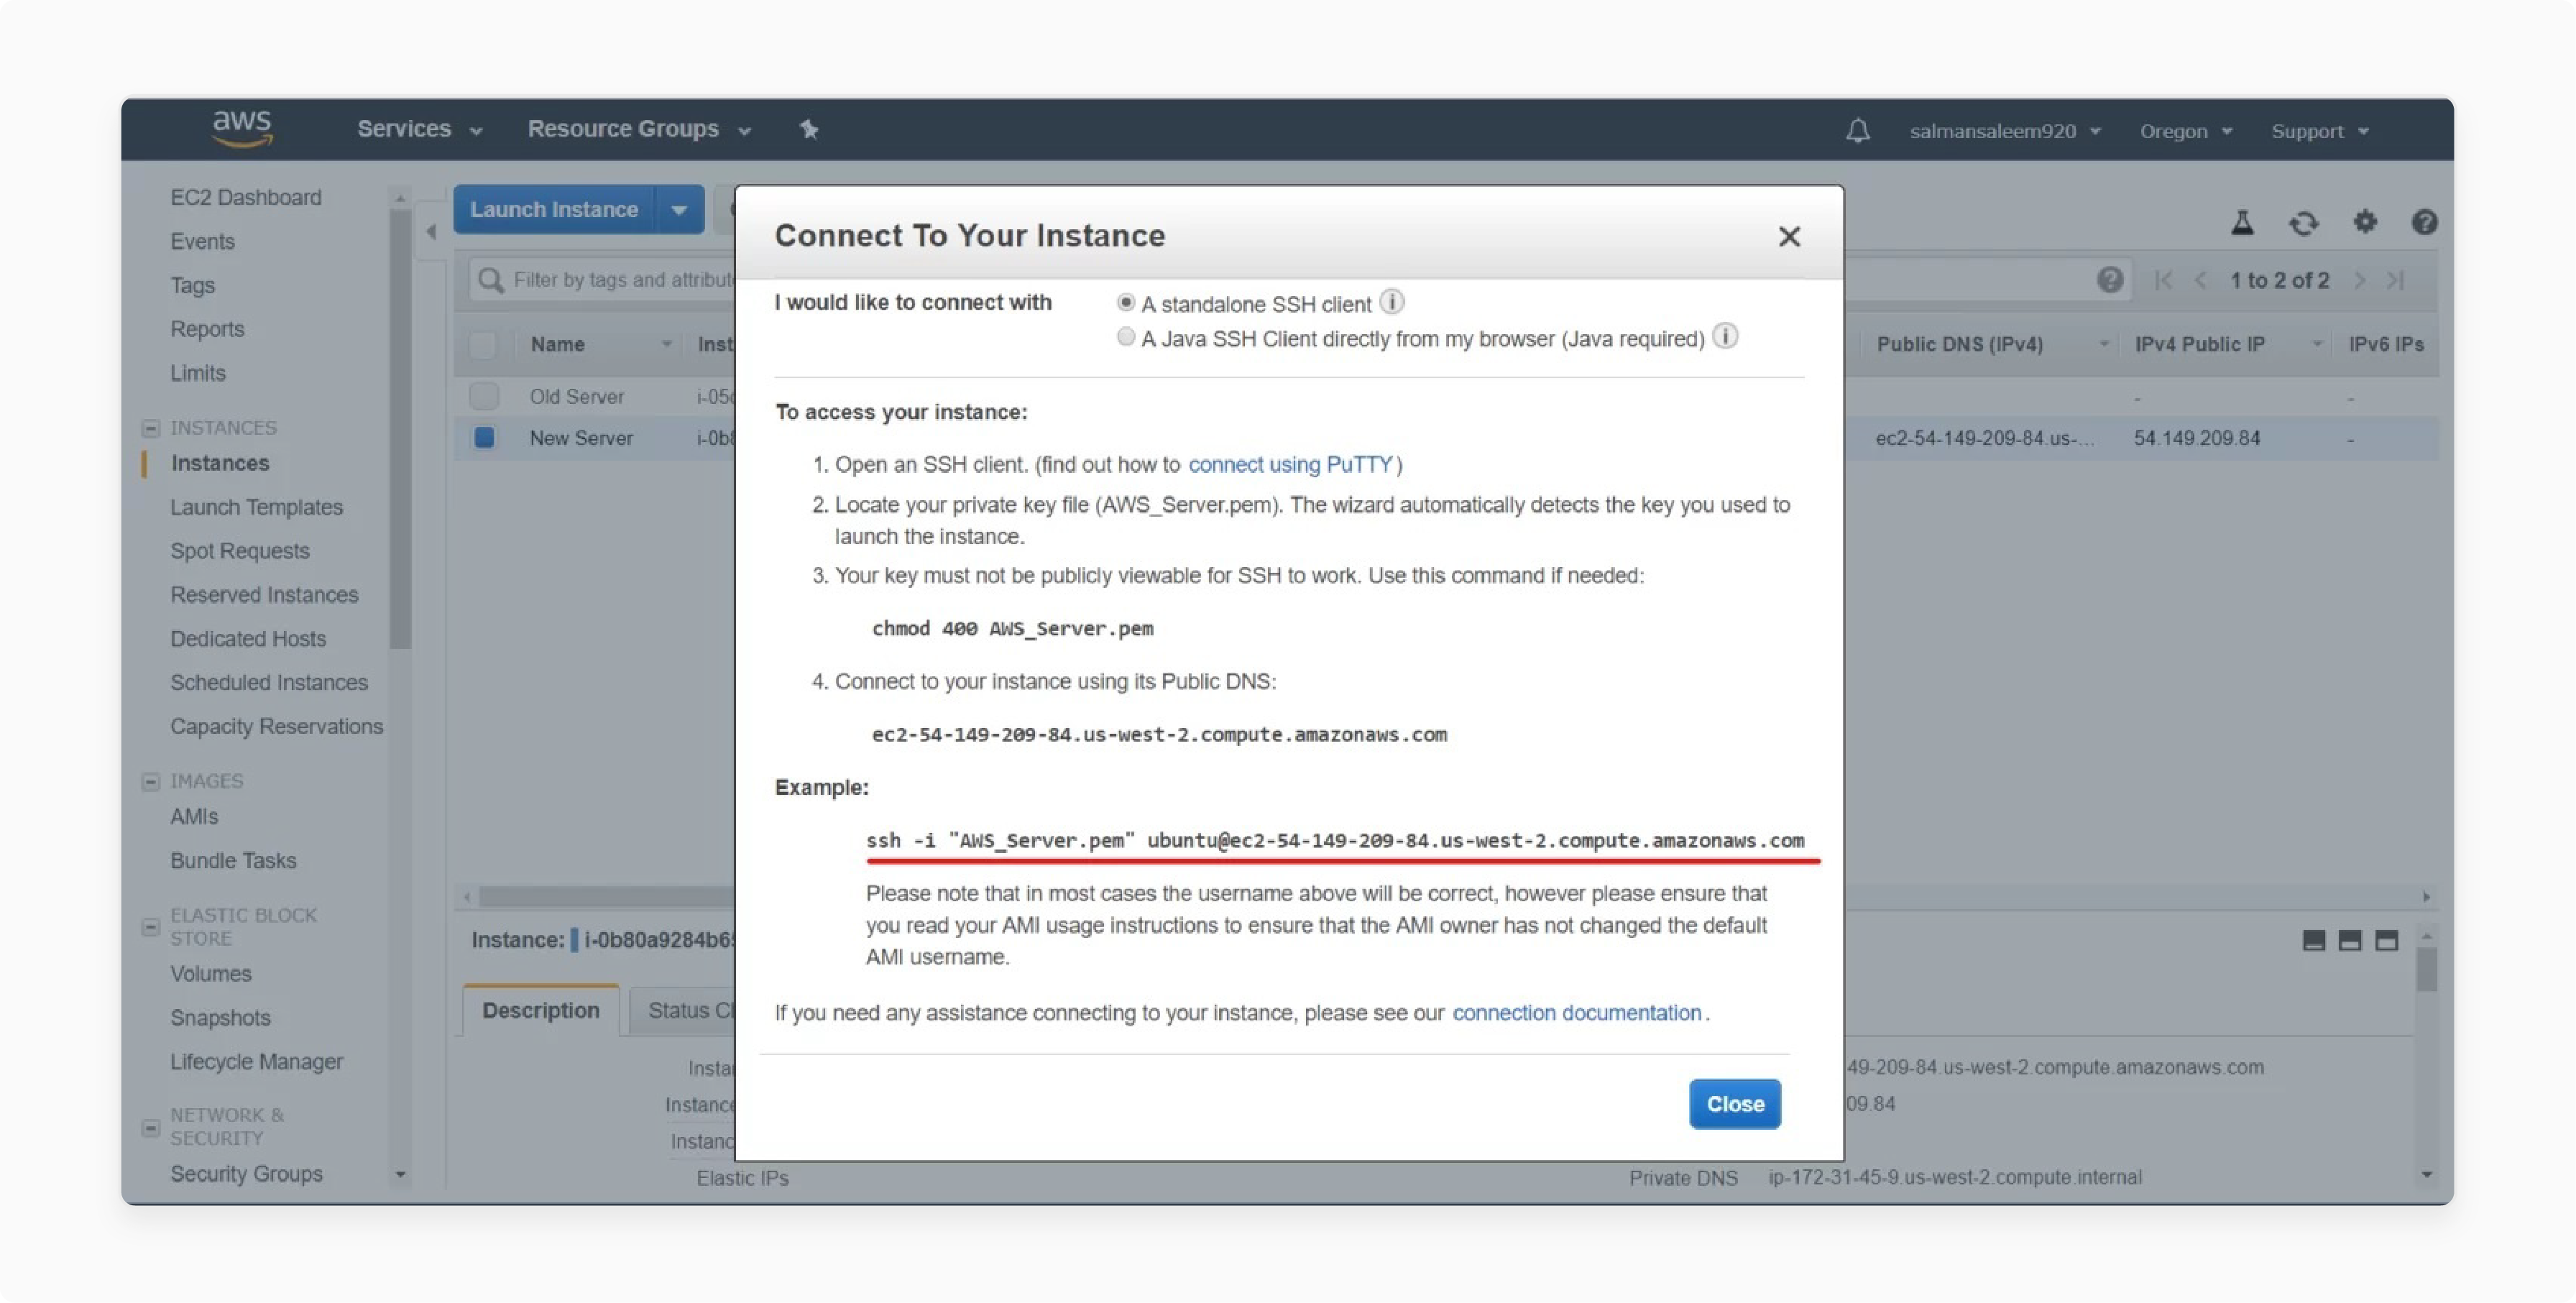Go to next page of instances

[2360, 280]
